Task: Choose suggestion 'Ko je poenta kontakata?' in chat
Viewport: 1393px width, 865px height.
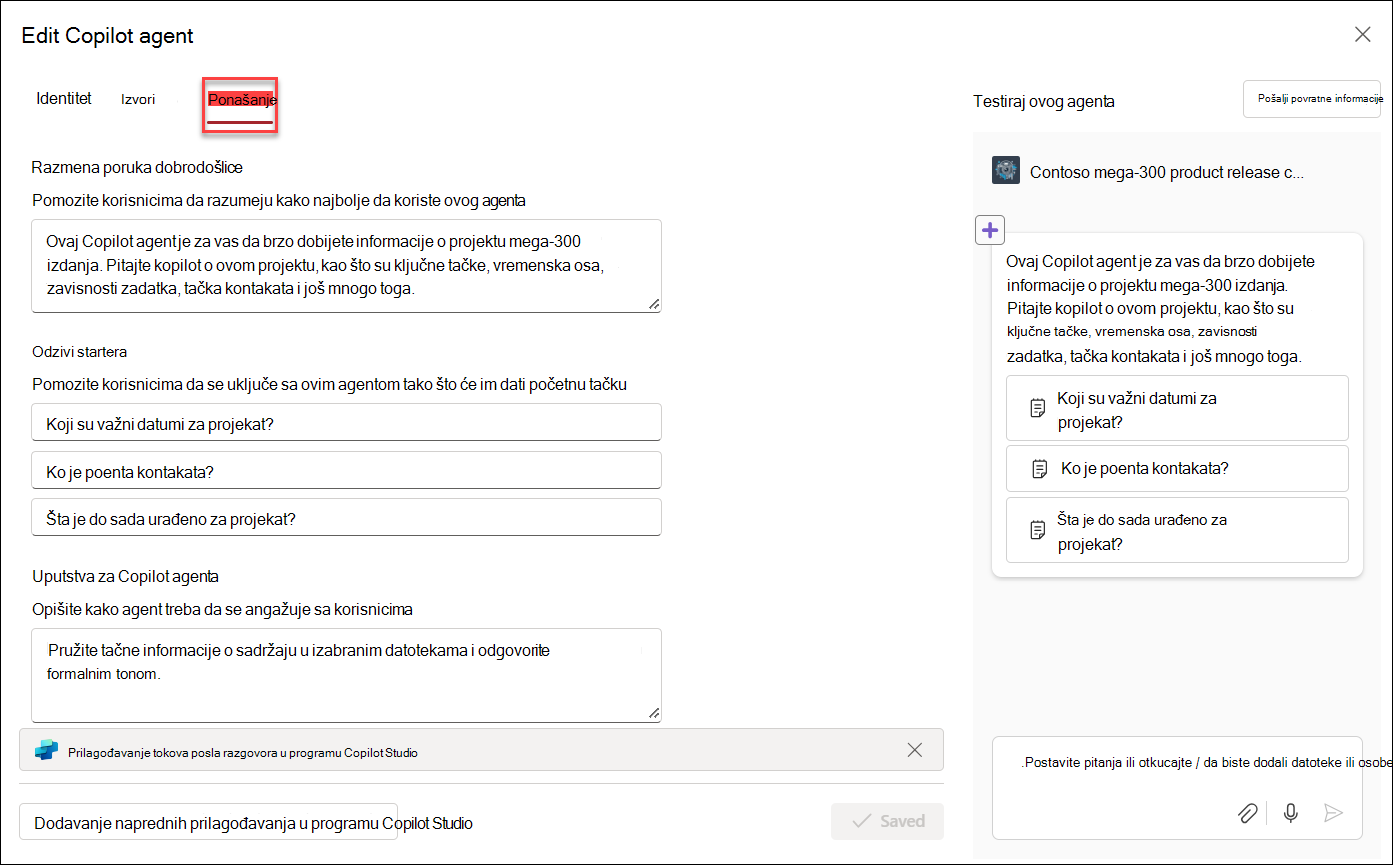Action: [x=1177, y=468]
